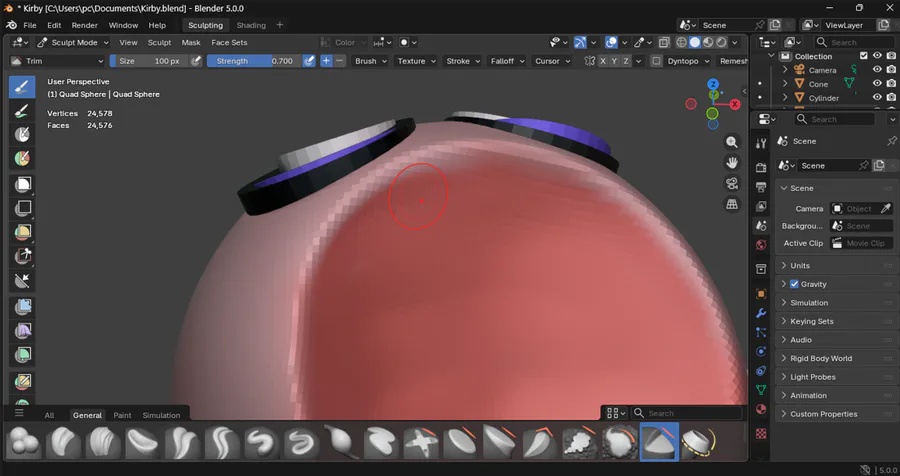Open the Brush settings dropdown

[x=370, y=61]
